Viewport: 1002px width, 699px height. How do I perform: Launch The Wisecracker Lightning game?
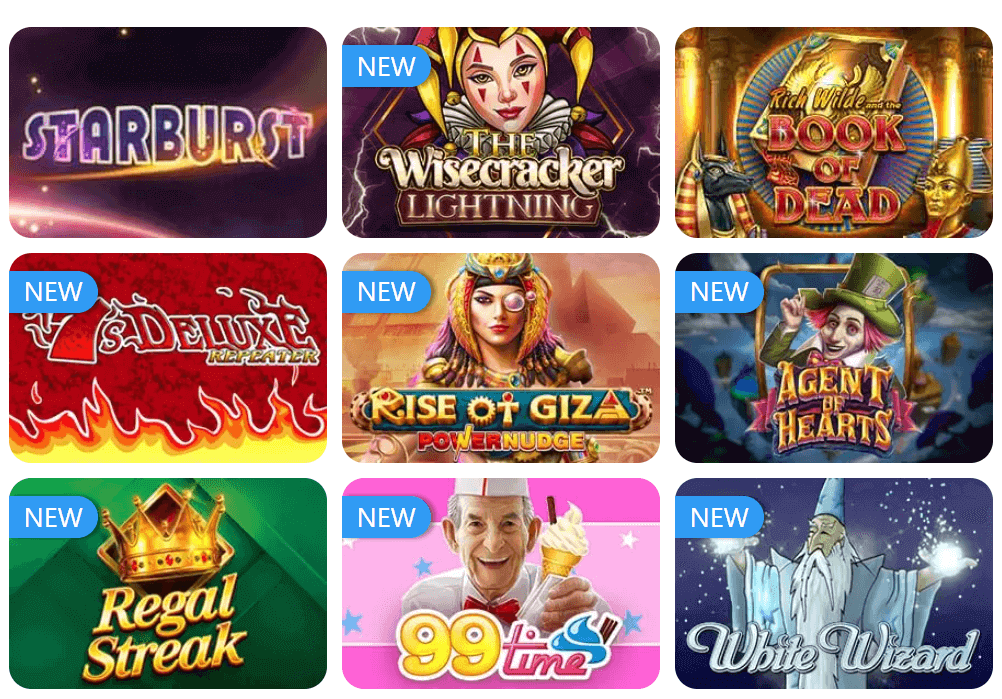click(x=501, y=132)
